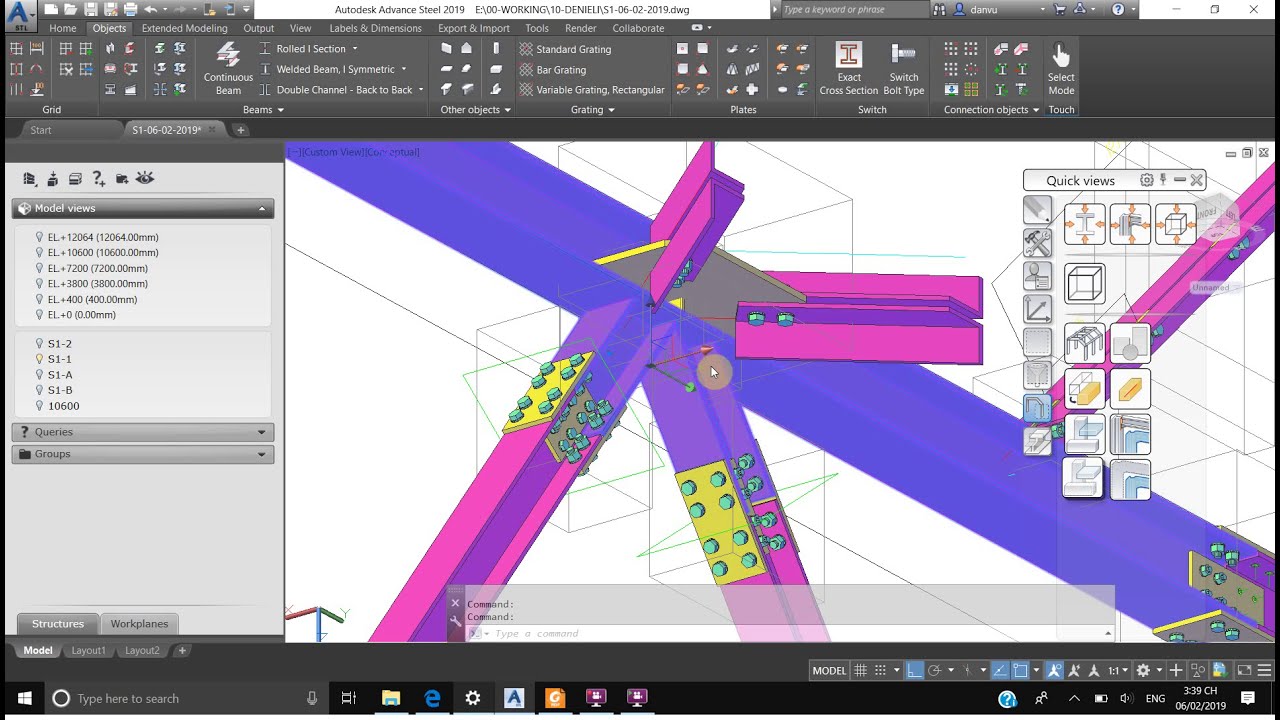
Task: Switch to Extended Modeling tab
Action: coord(184,28)
